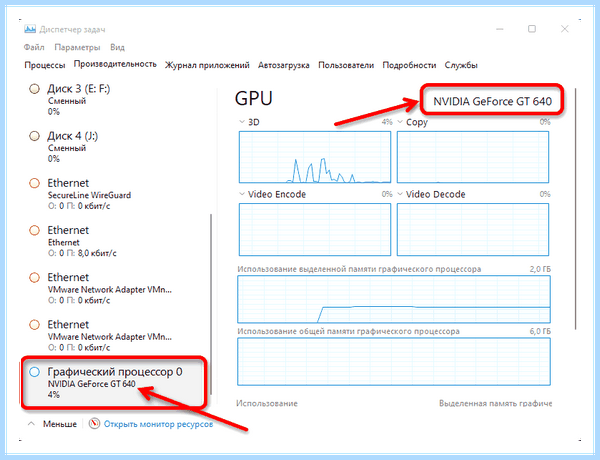Image resolution: width=600 pixels, height=460 pixels.
Task: Click the 4% value on 3D graph
Action: (387, 122)
